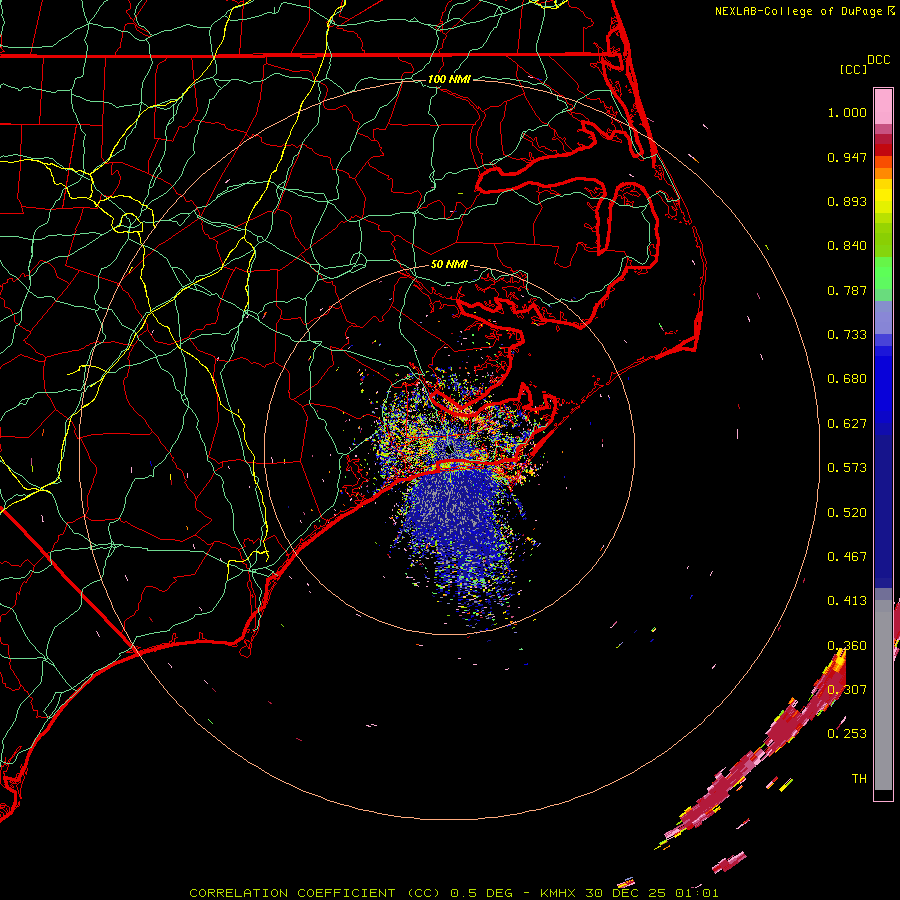Click the KMHX station identifier
The height and width of the screenshot is (900, 900).
[558, 893]
